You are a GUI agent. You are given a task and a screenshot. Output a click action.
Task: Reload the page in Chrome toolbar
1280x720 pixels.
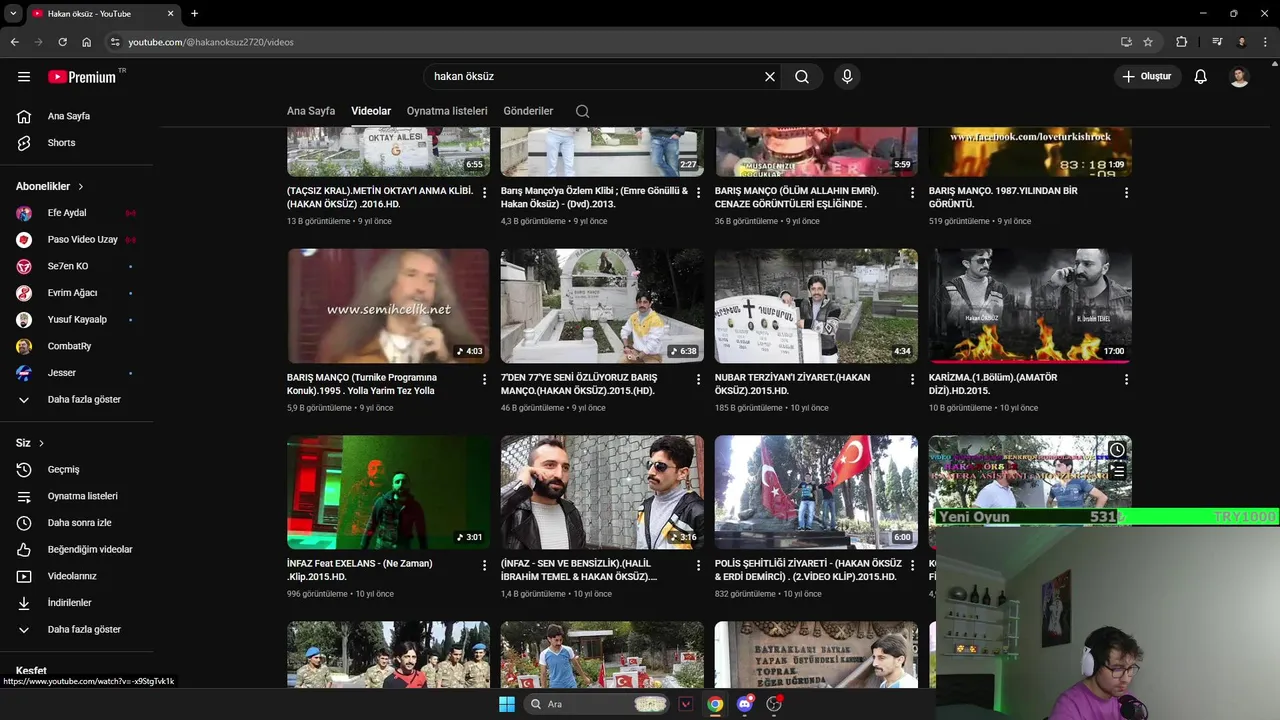click(x=62, y=42)
